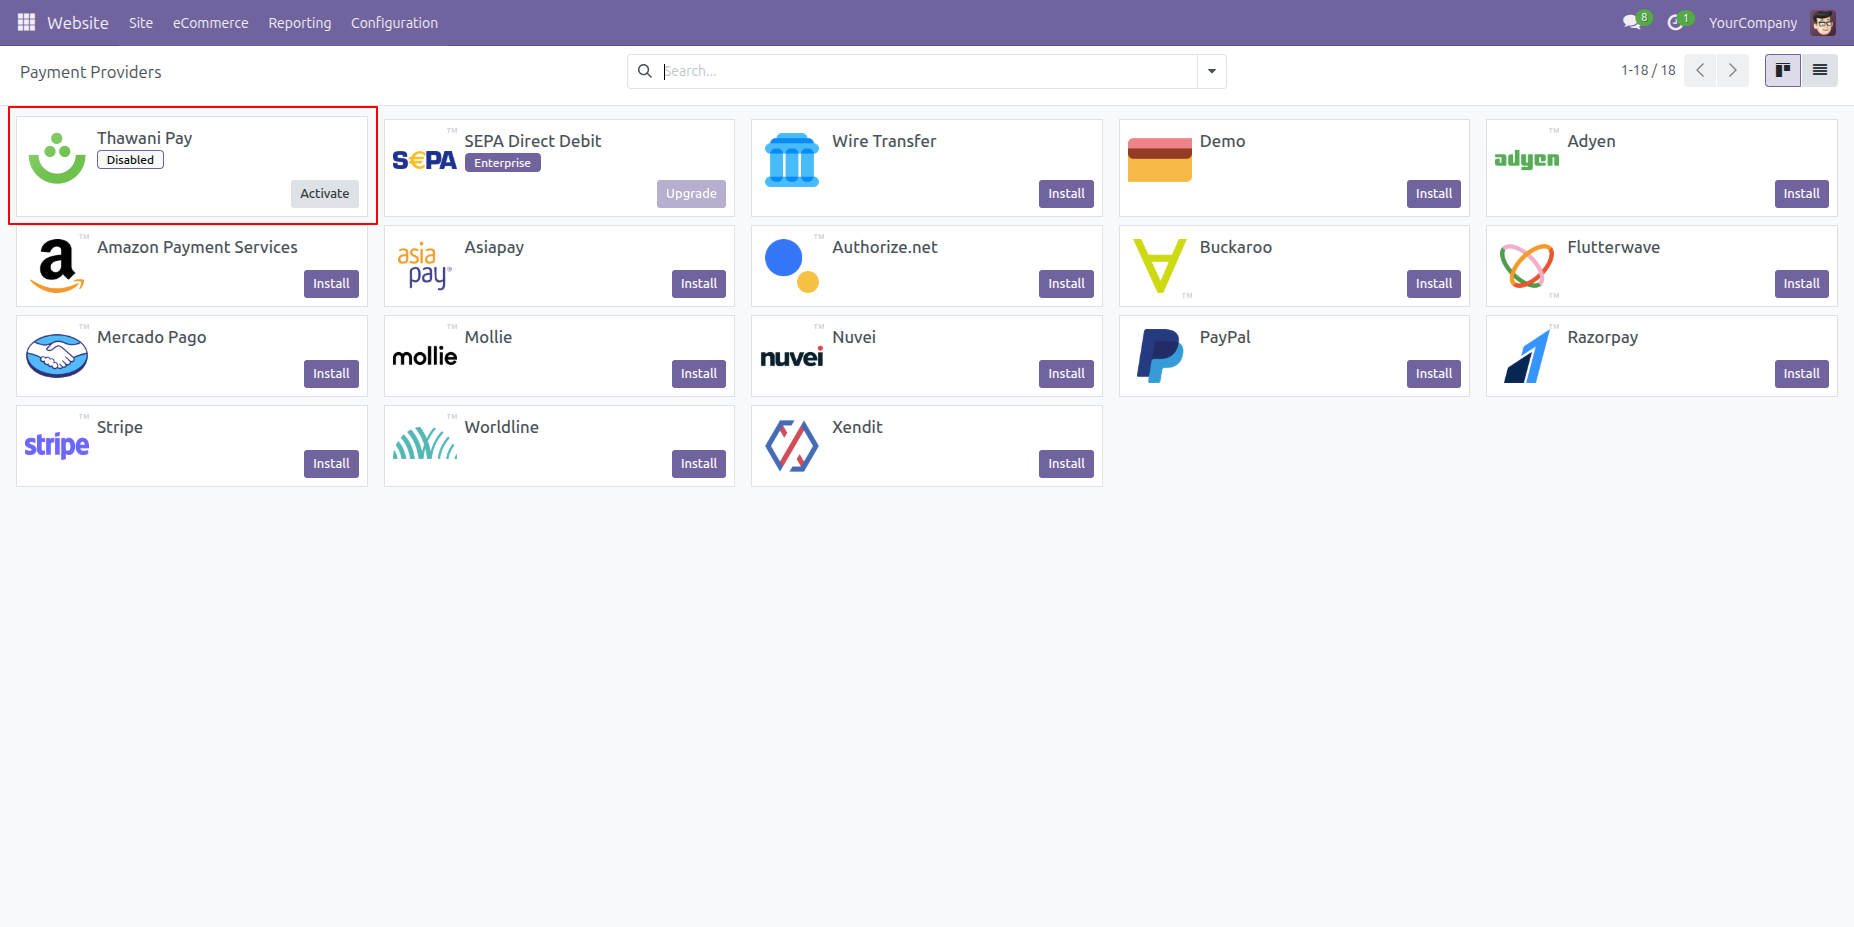Open the Site menu
1854x927 pixels.
(x=141, y=22)
